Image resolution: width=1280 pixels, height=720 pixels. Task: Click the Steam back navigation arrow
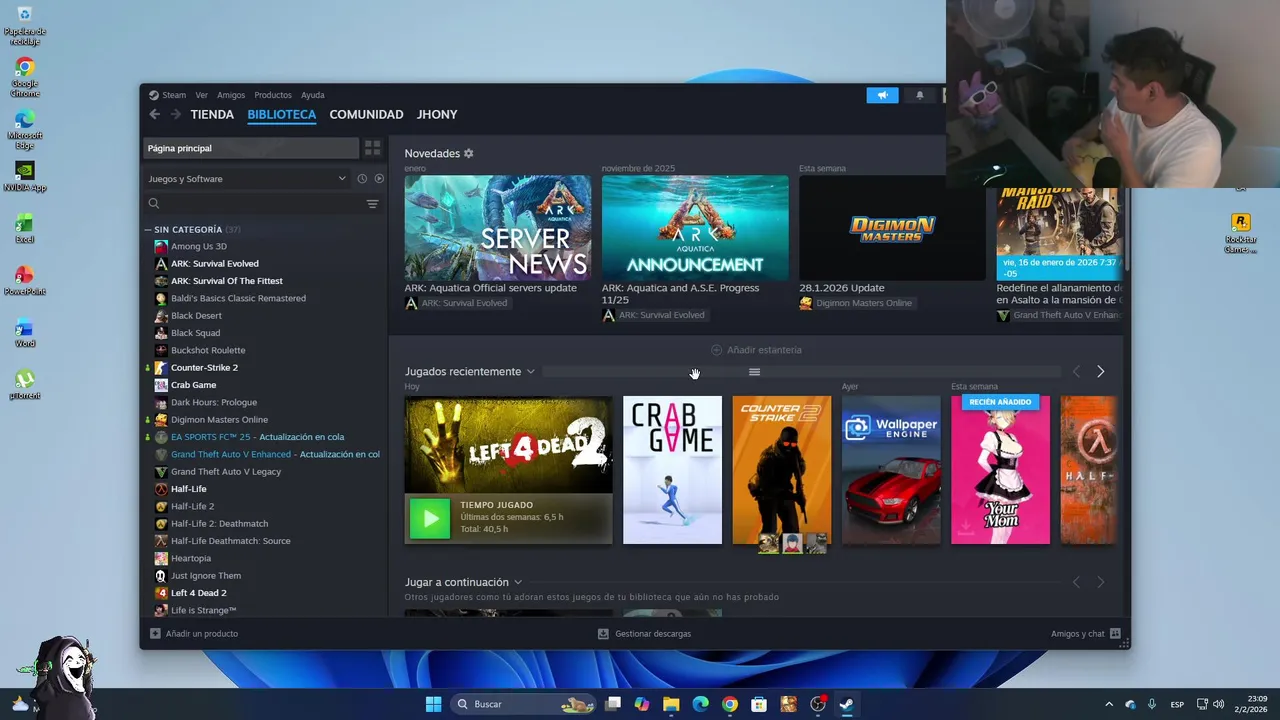pyautogui.click(x=154, y=114)
